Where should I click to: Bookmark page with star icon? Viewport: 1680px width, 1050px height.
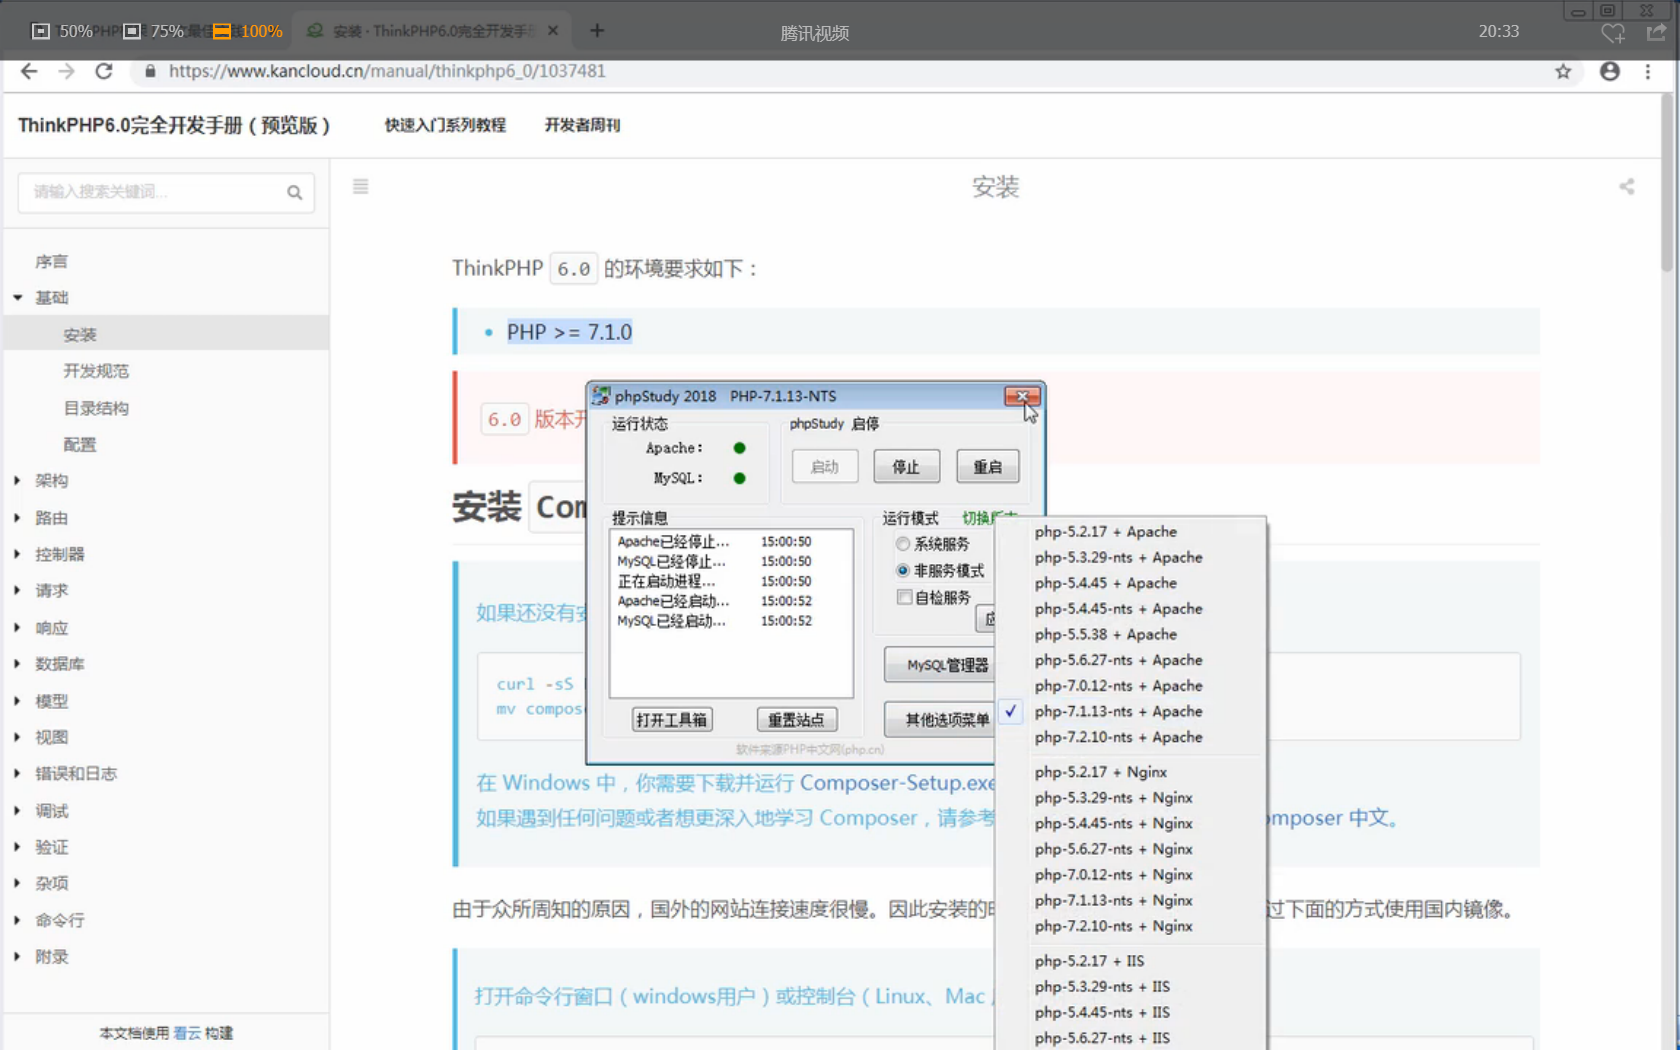click(1563, 71)
